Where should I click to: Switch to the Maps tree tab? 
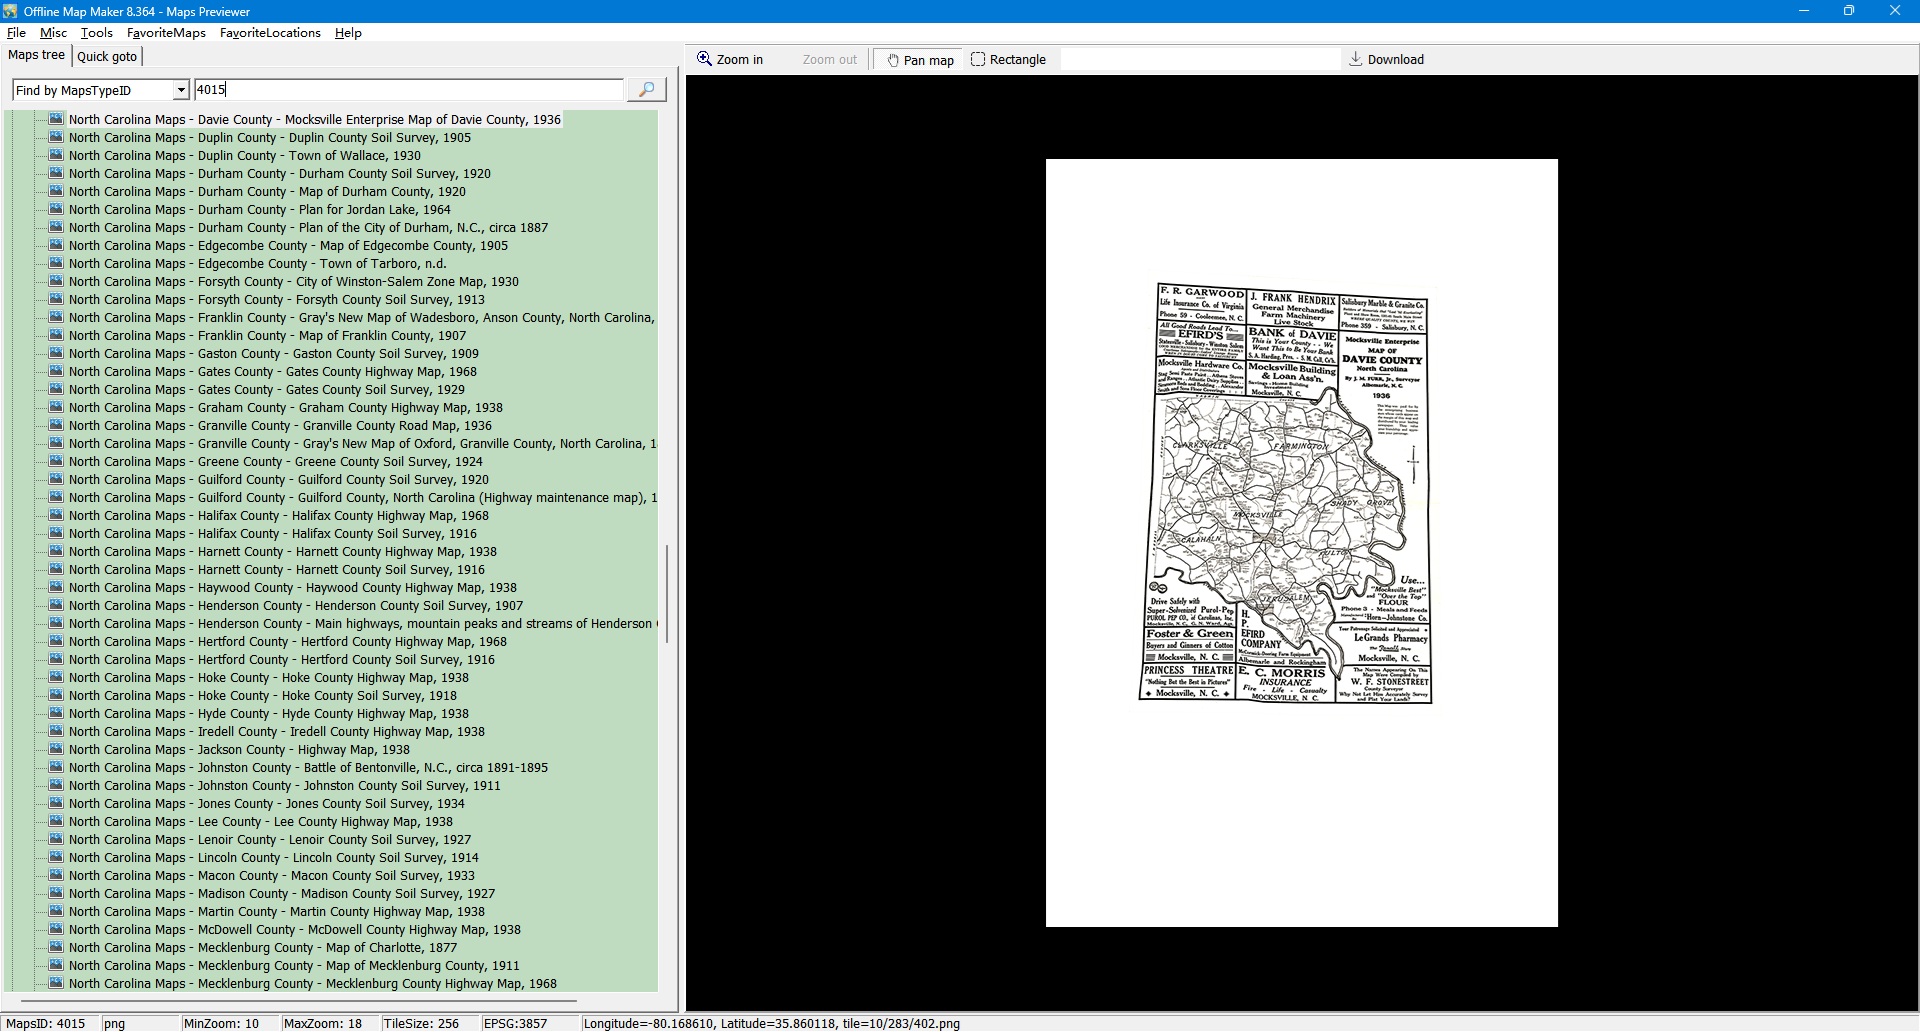pos(37,56)
